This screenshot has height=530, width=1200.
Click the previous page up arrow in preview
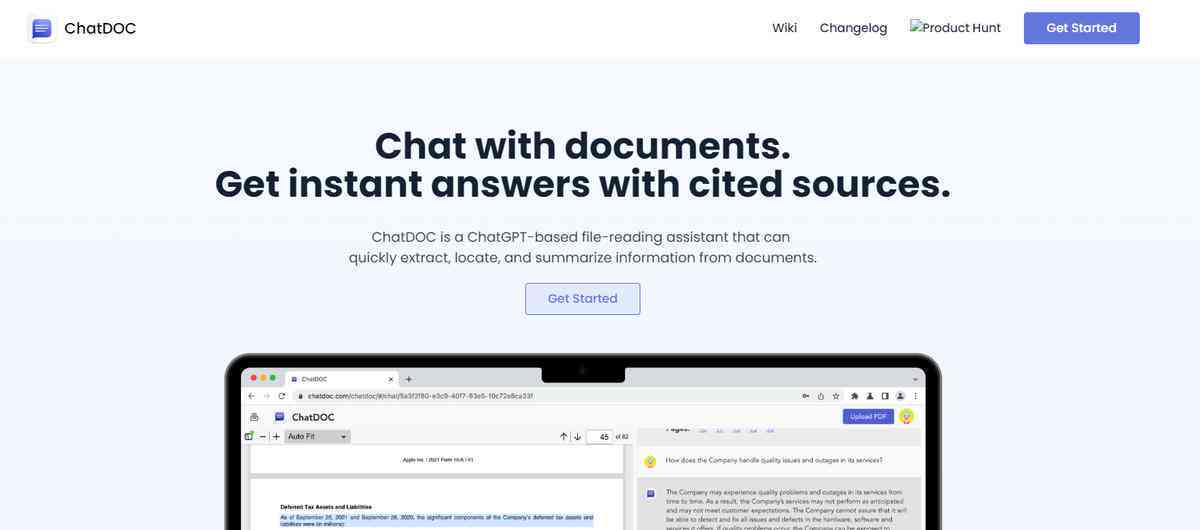point(563,437)
